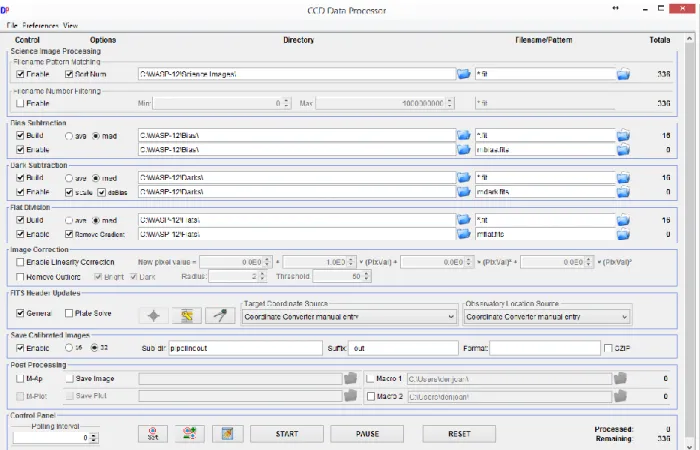Browse for Dark Build filename pattern

pyautogui.click(x=623, y=177)
